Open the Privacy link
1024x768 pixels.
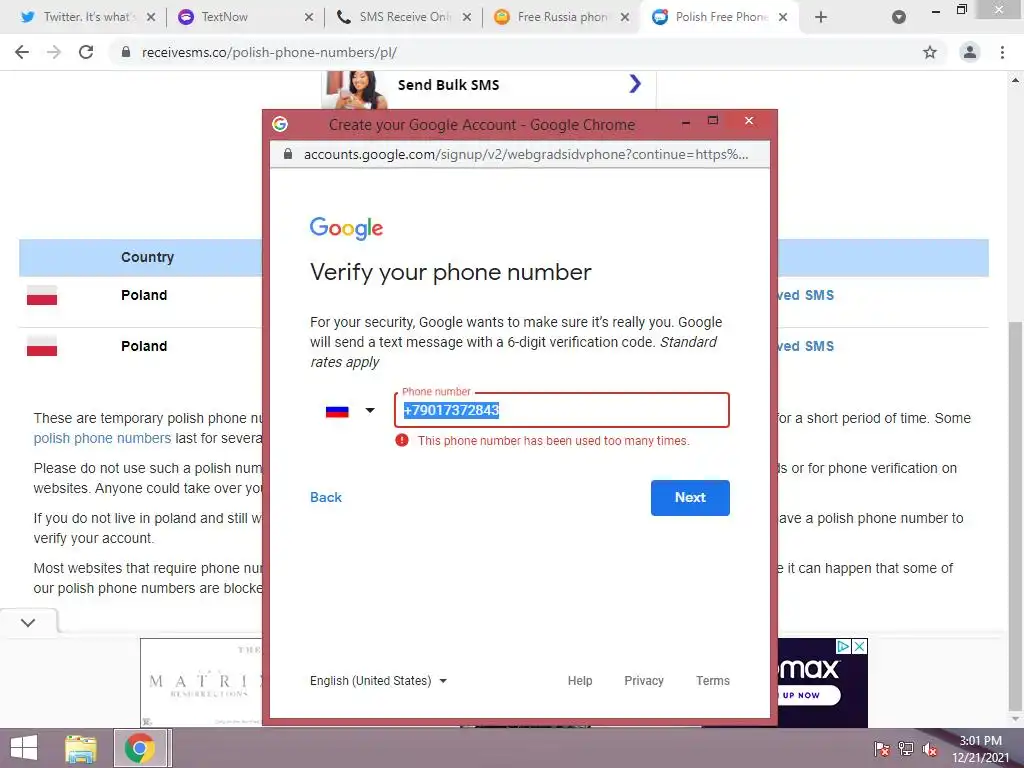(x=644, y=680)
